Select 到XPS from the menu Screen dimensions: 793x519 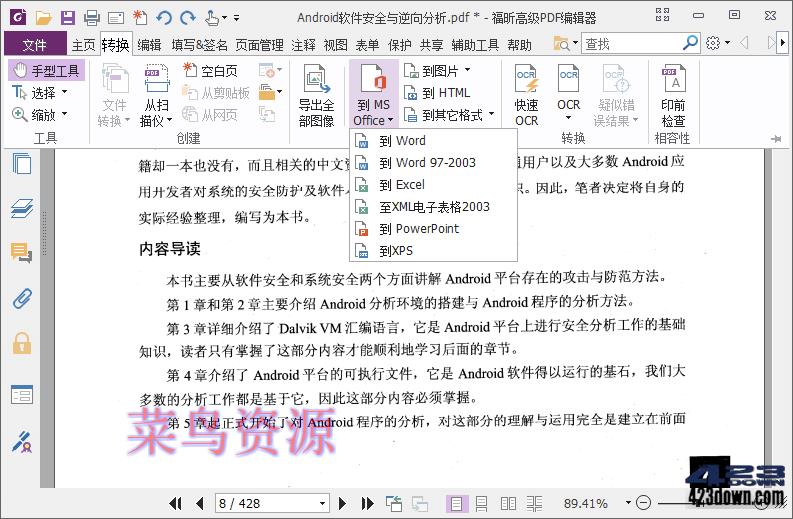[433, 251]
